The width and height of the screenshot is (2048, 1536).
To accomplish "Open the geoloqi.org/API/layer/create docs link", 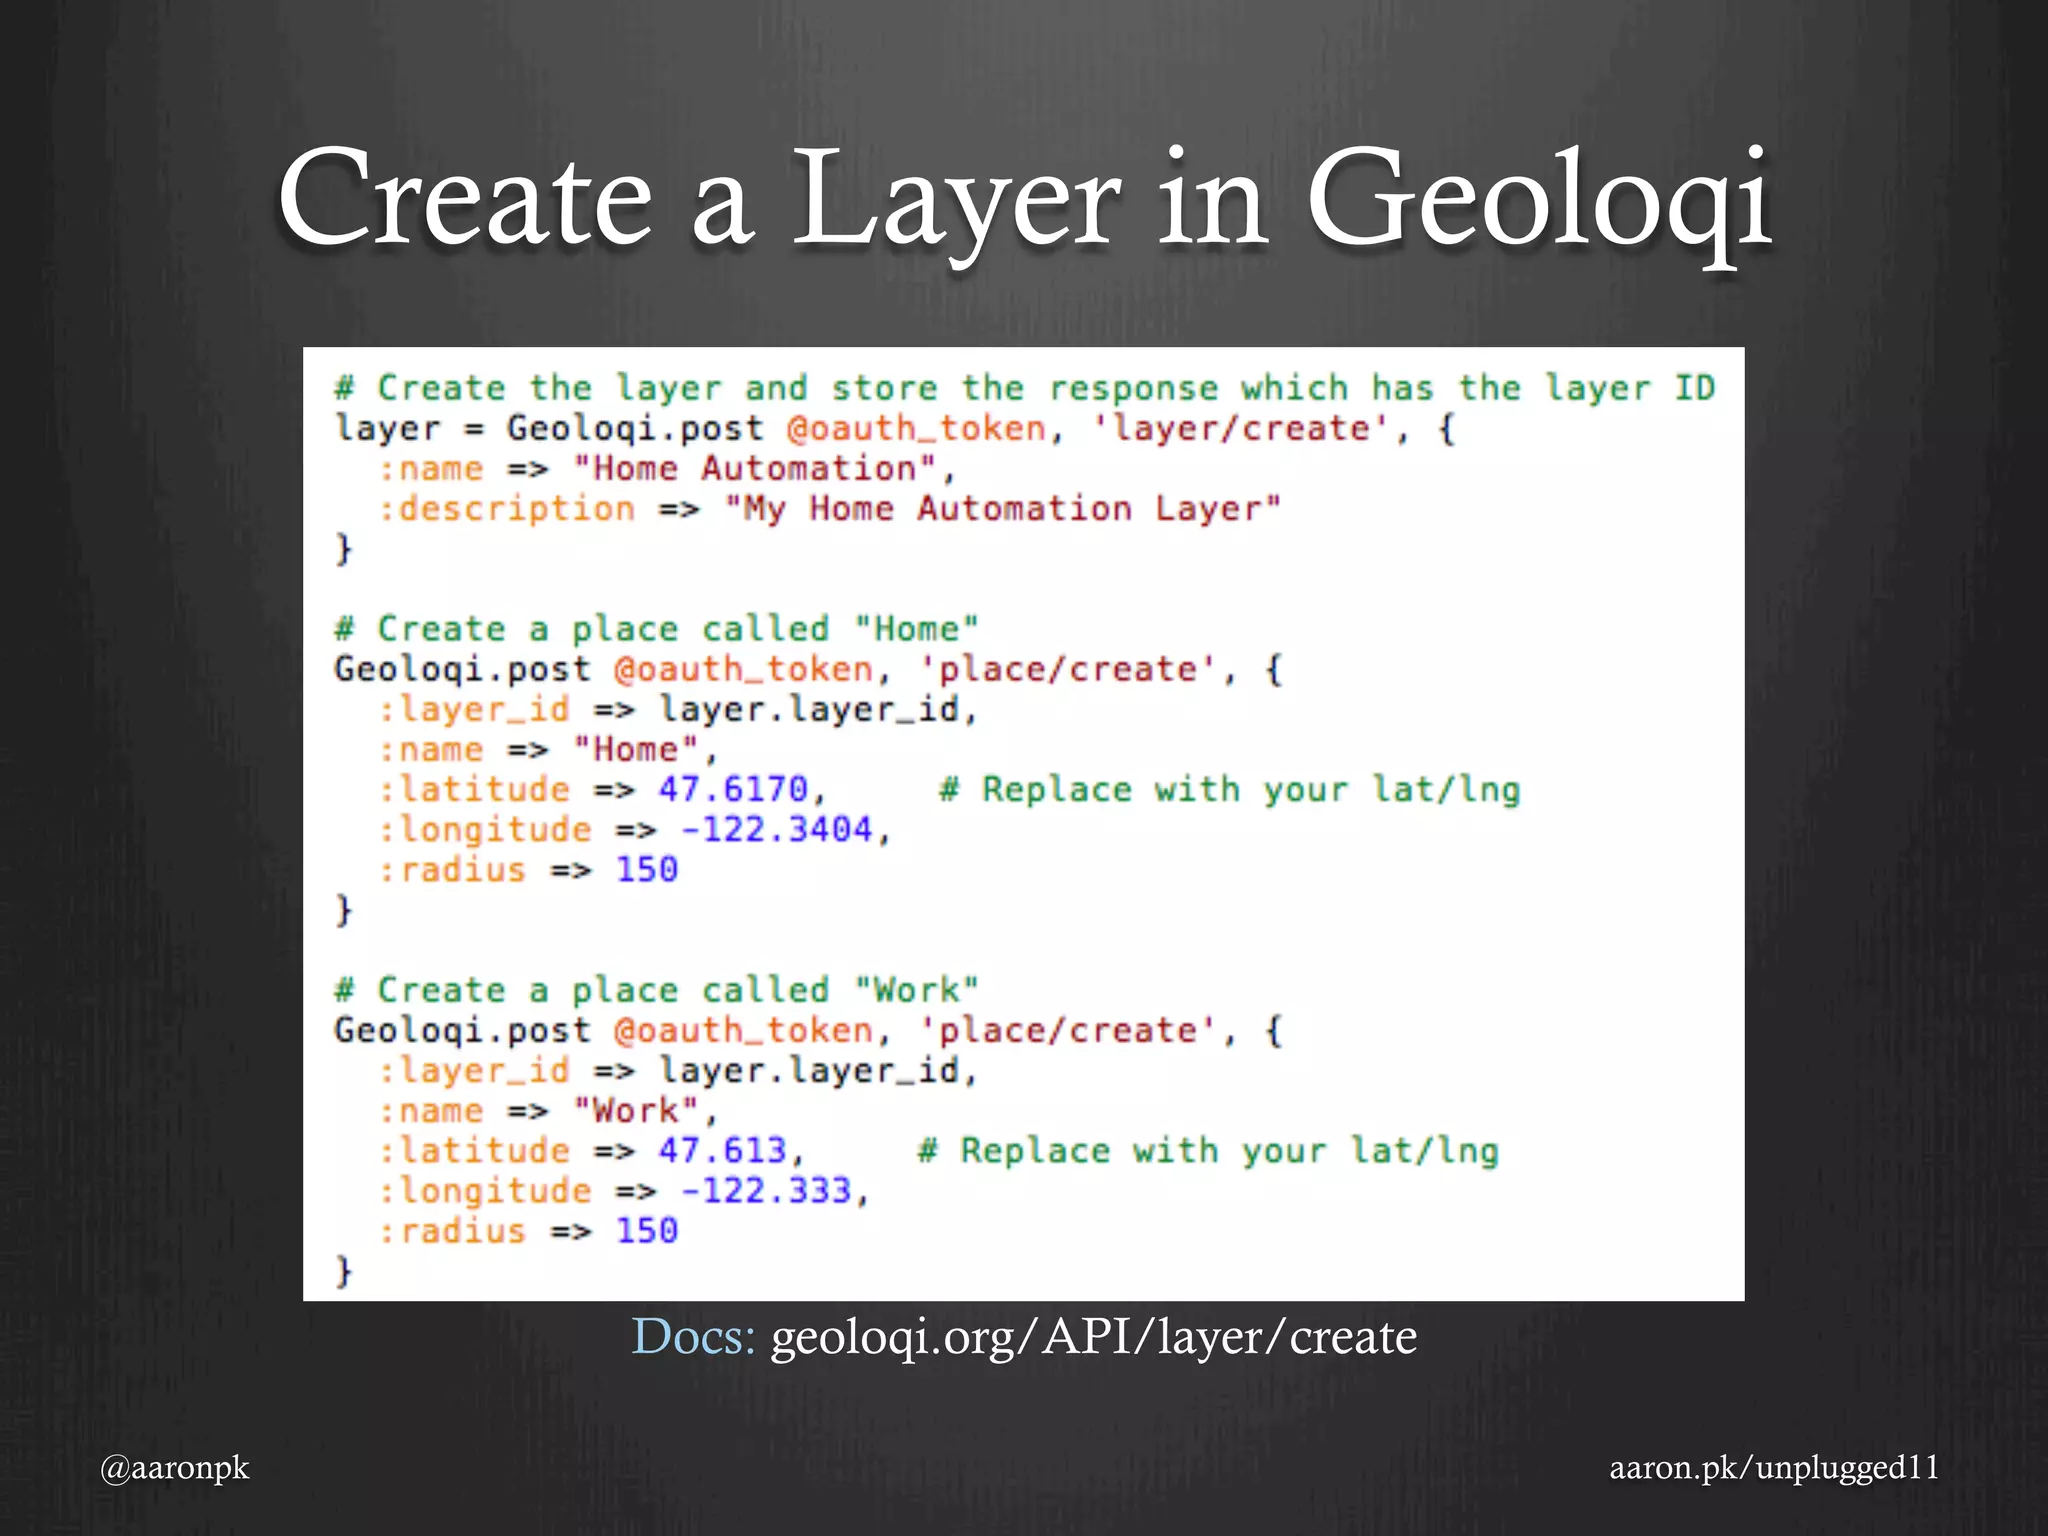I will [x=1094, y=1338].
